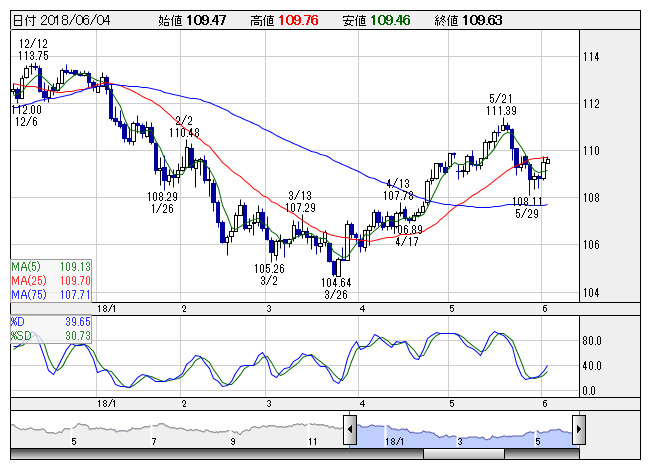Click the closing price 終値 109.63
The height and width of the screenshot is (469, 652).
pos(468,20)
